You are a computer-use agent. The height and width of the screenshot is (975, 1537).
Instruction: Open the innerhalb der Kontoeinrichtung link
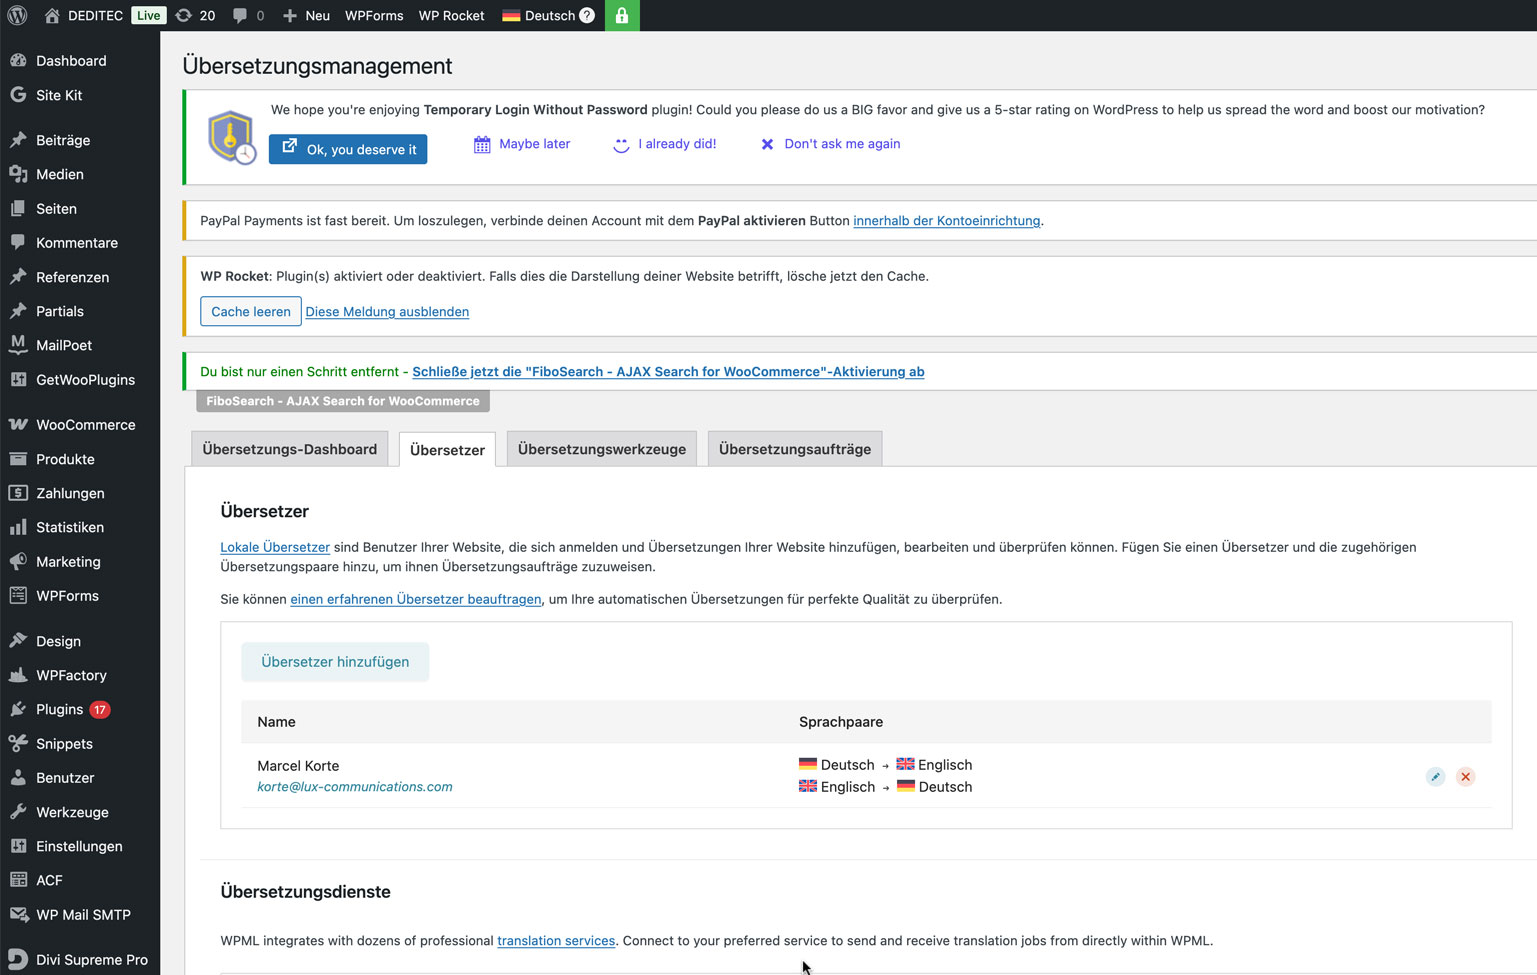946,221
